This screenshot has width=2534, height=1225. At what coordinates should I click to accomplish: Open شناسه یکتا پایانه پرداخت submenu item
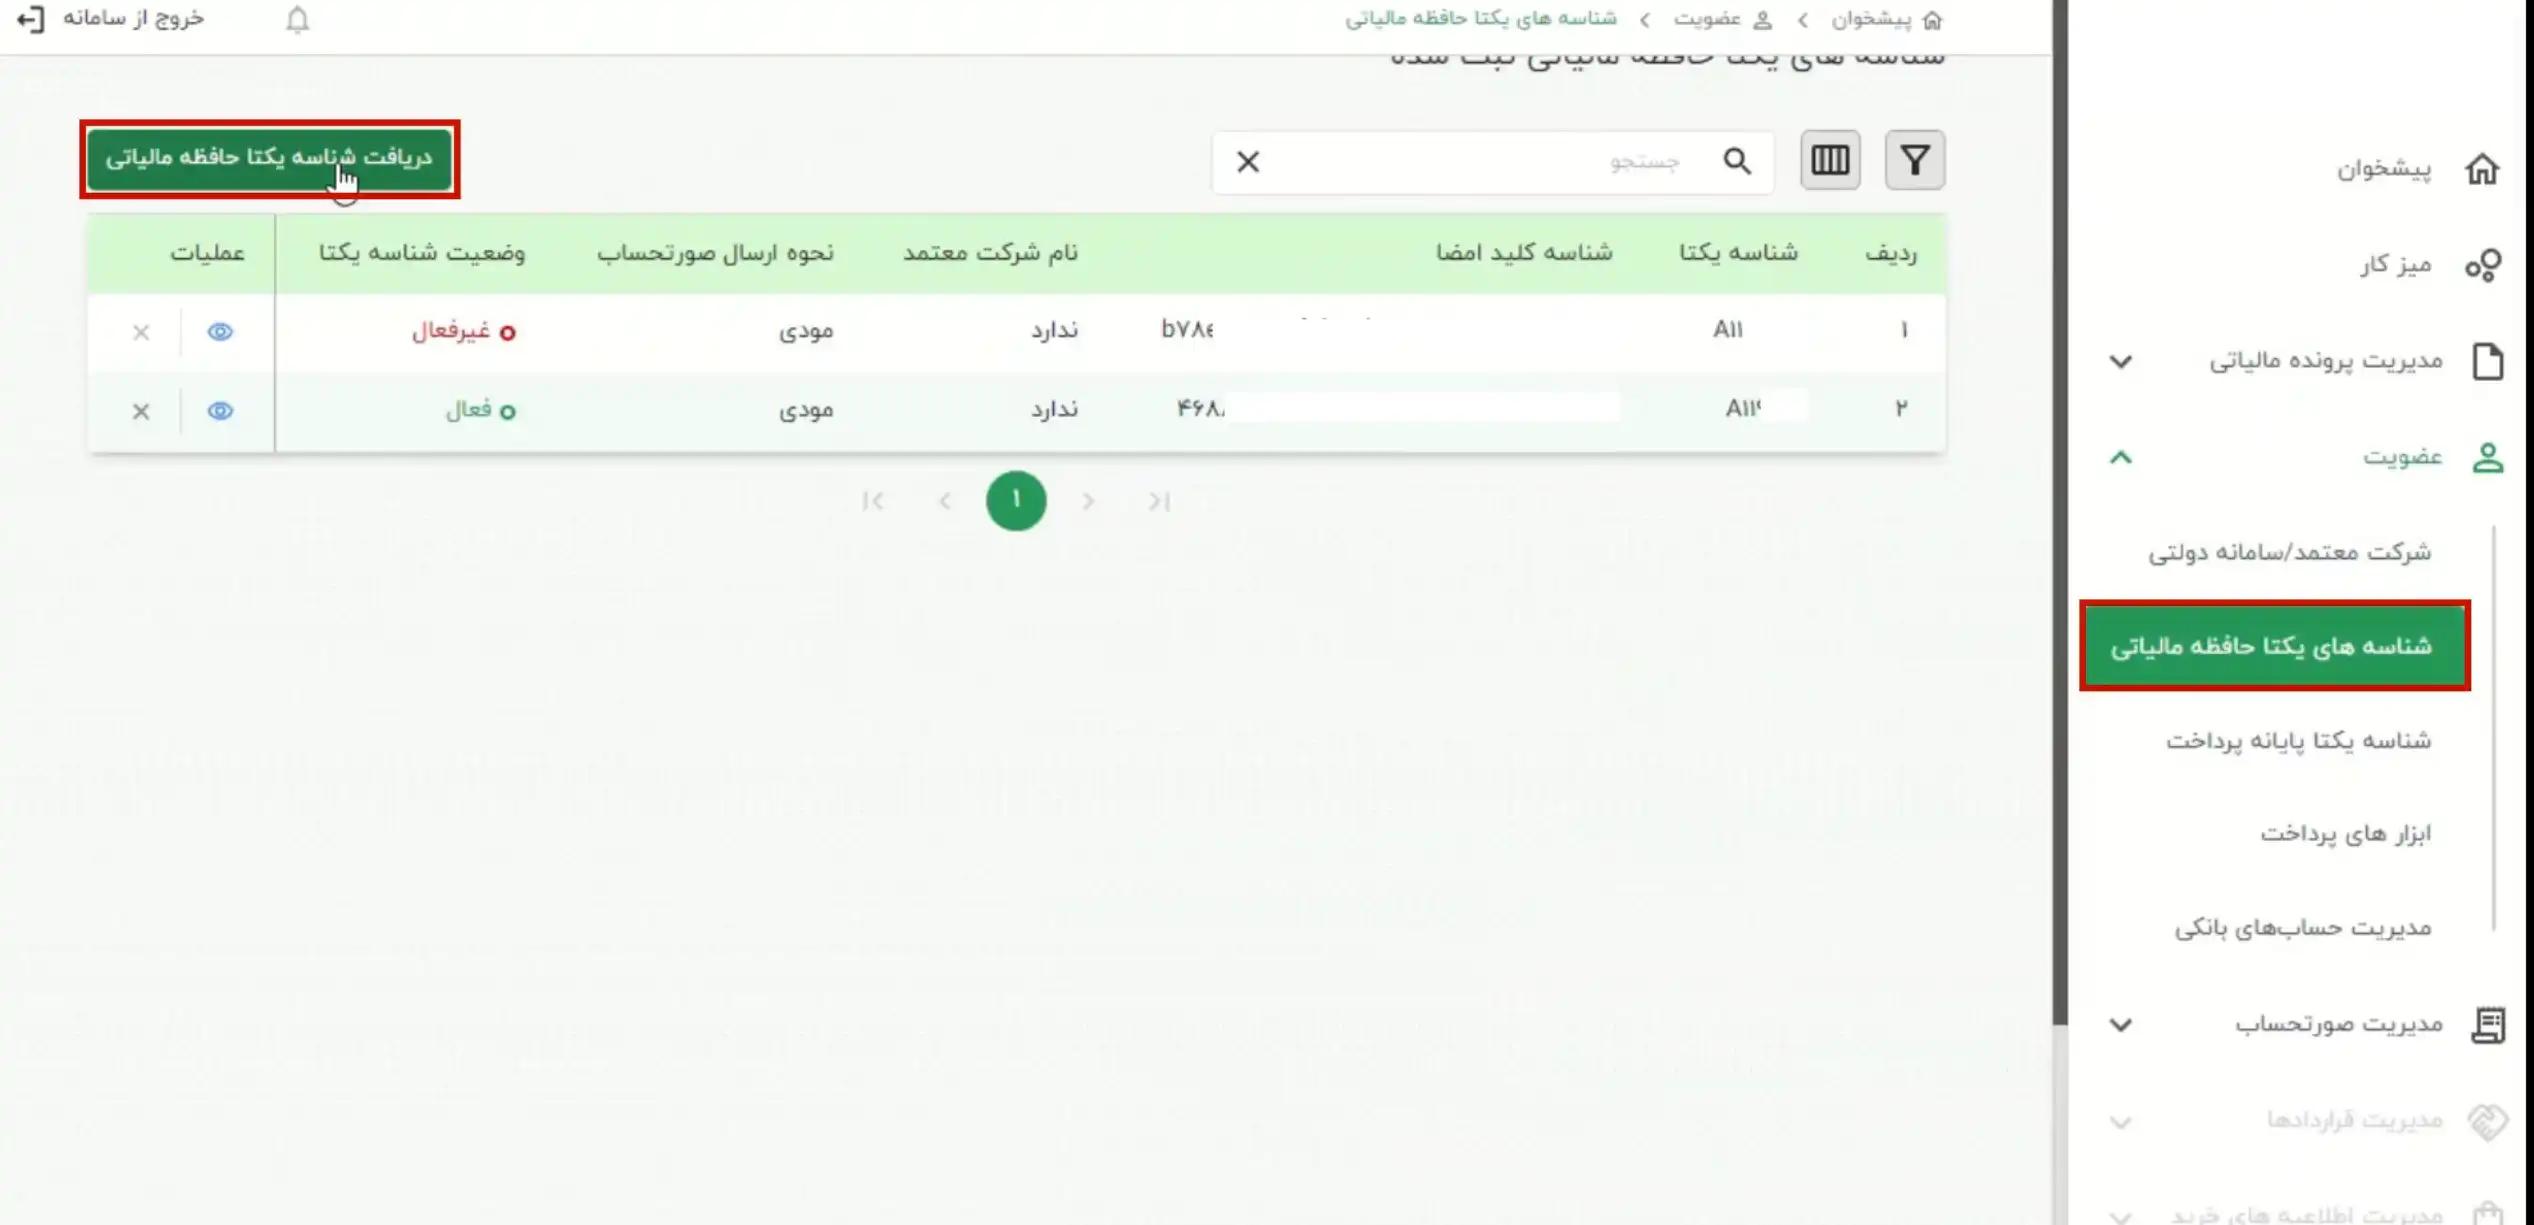tap(2298, 741)
